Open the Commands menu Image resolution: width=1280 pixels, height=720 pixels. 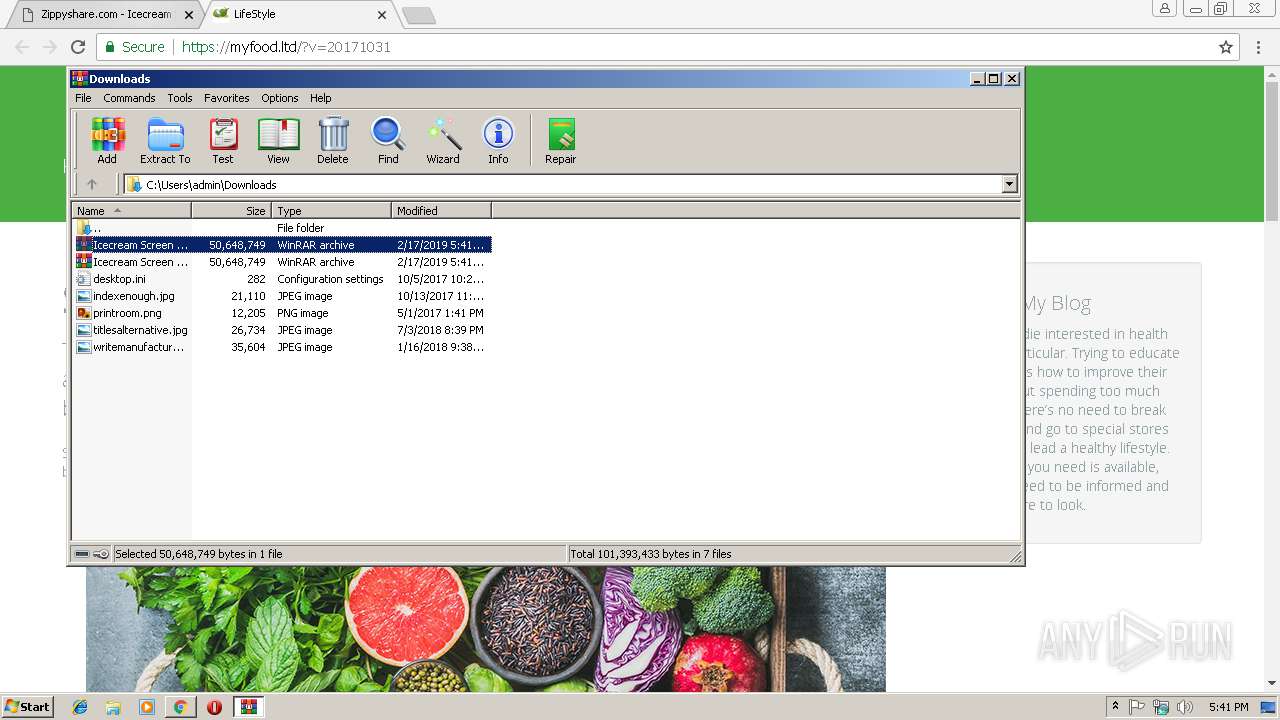(x=129, y=98)
